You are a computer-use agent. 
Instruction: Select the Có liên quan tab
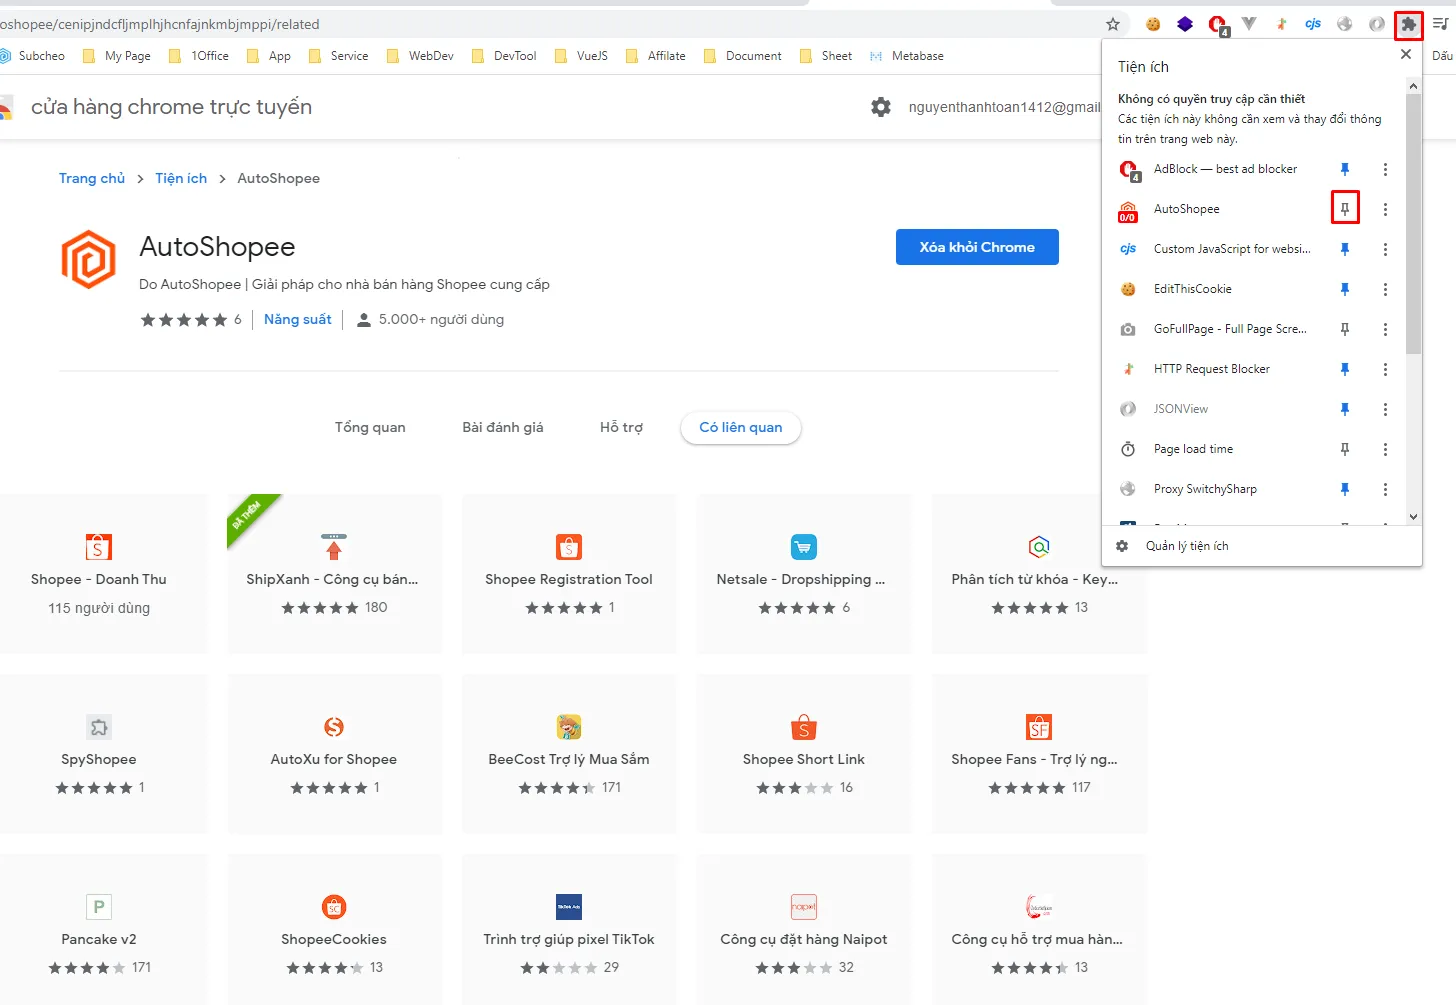pos(741,427)
